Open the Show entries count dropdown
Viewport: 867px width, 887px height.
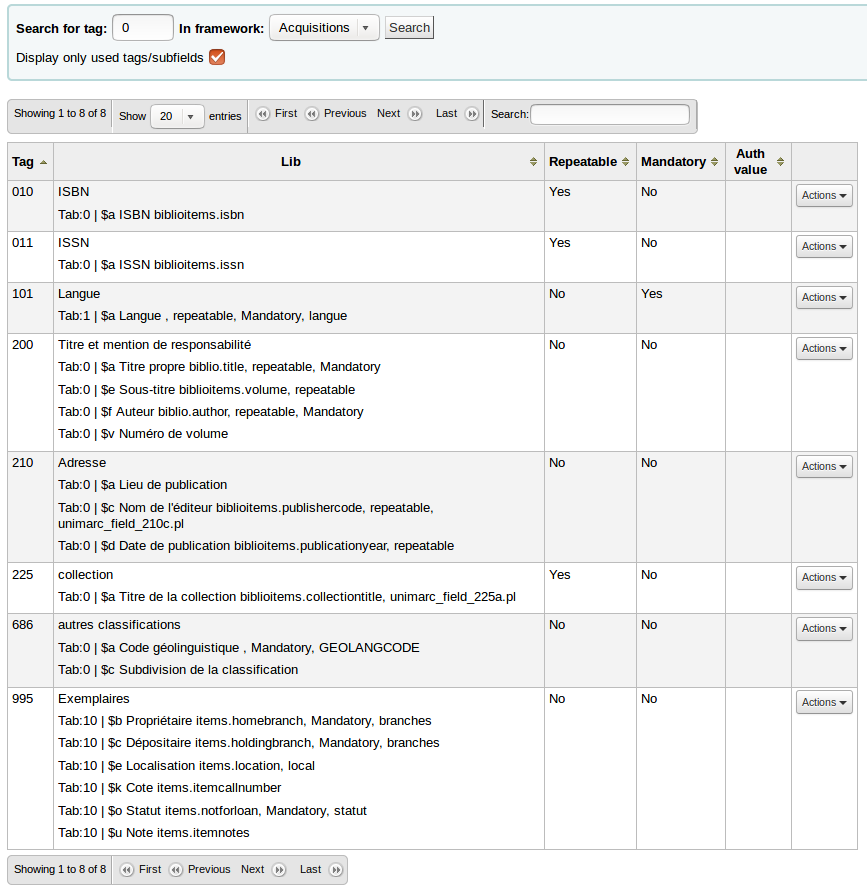pos(177,116)
